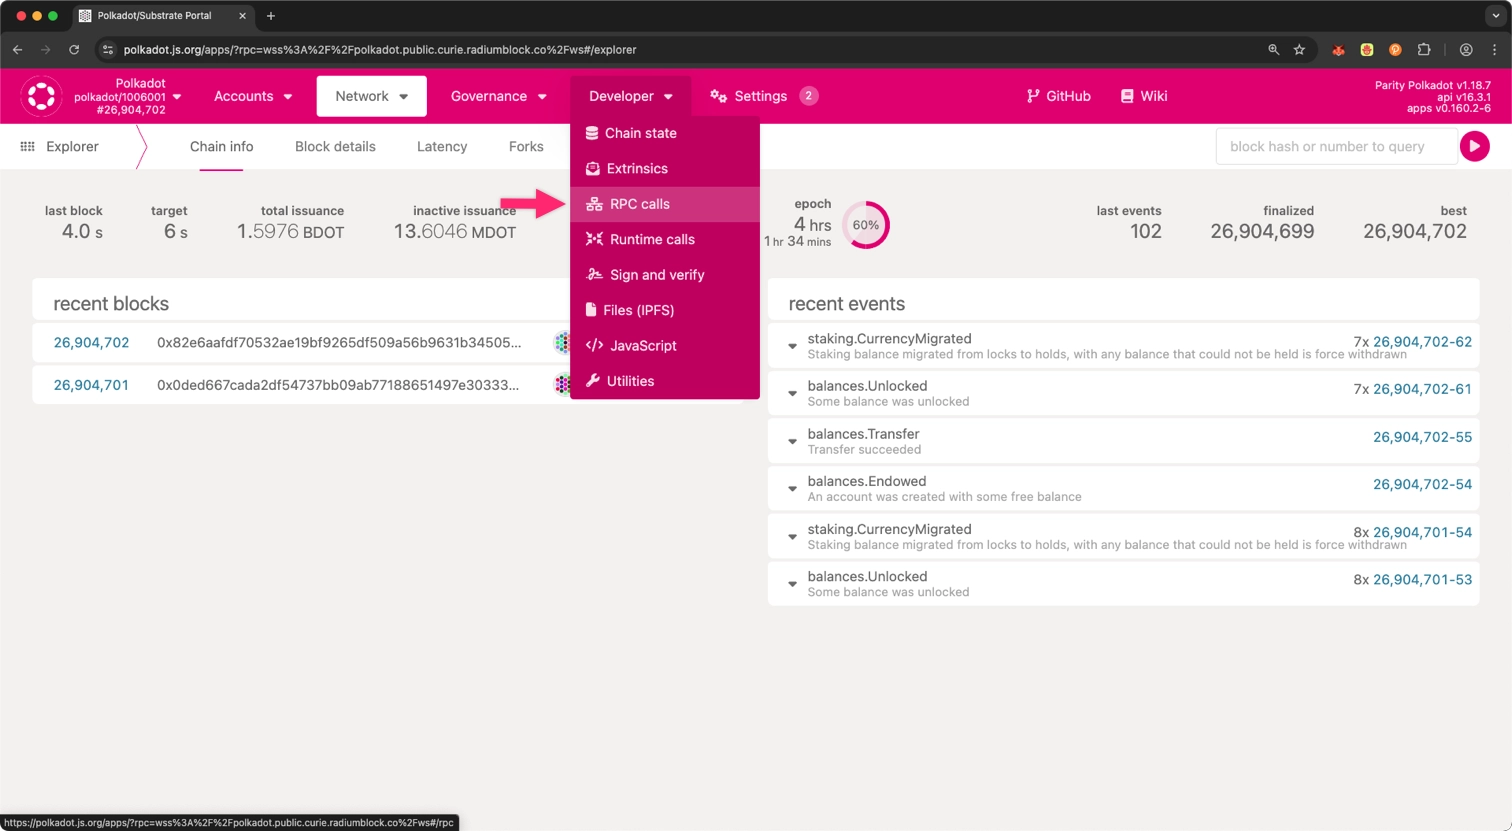Screen dimensions: 1512x831
Task: Open recent block 26,904,702
Action: (91, 342)
